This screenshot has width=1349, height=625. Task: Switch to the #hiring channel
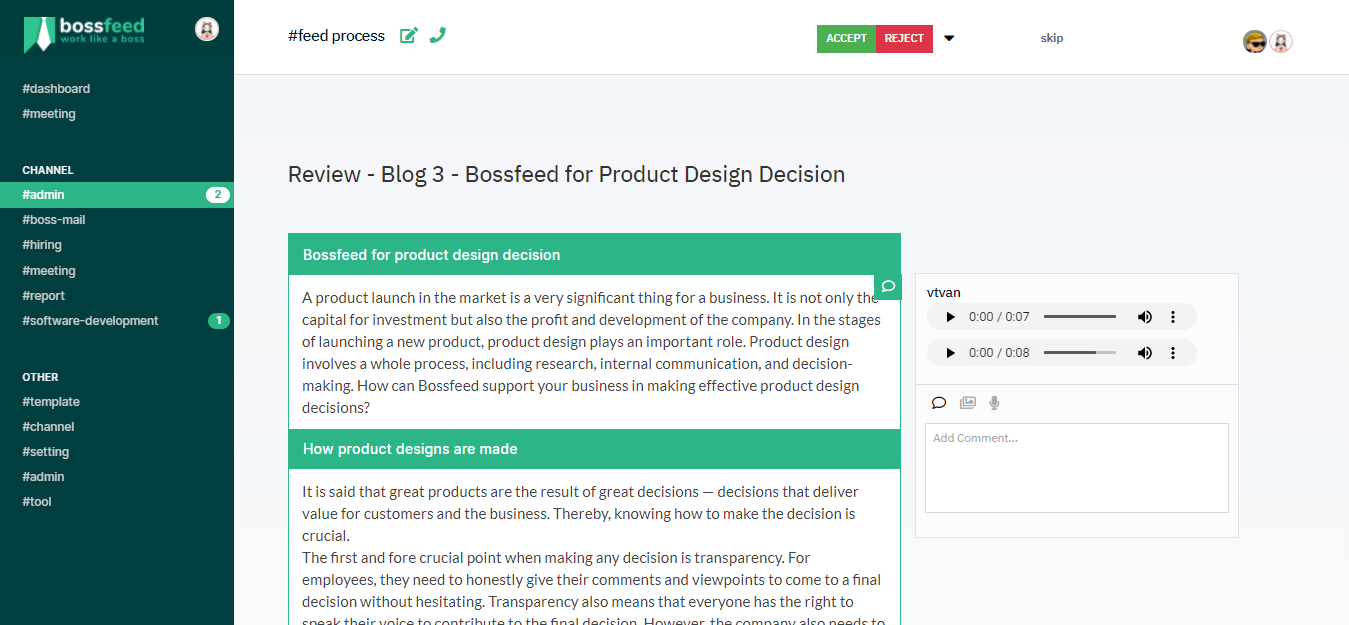click(x=40, y=244)
